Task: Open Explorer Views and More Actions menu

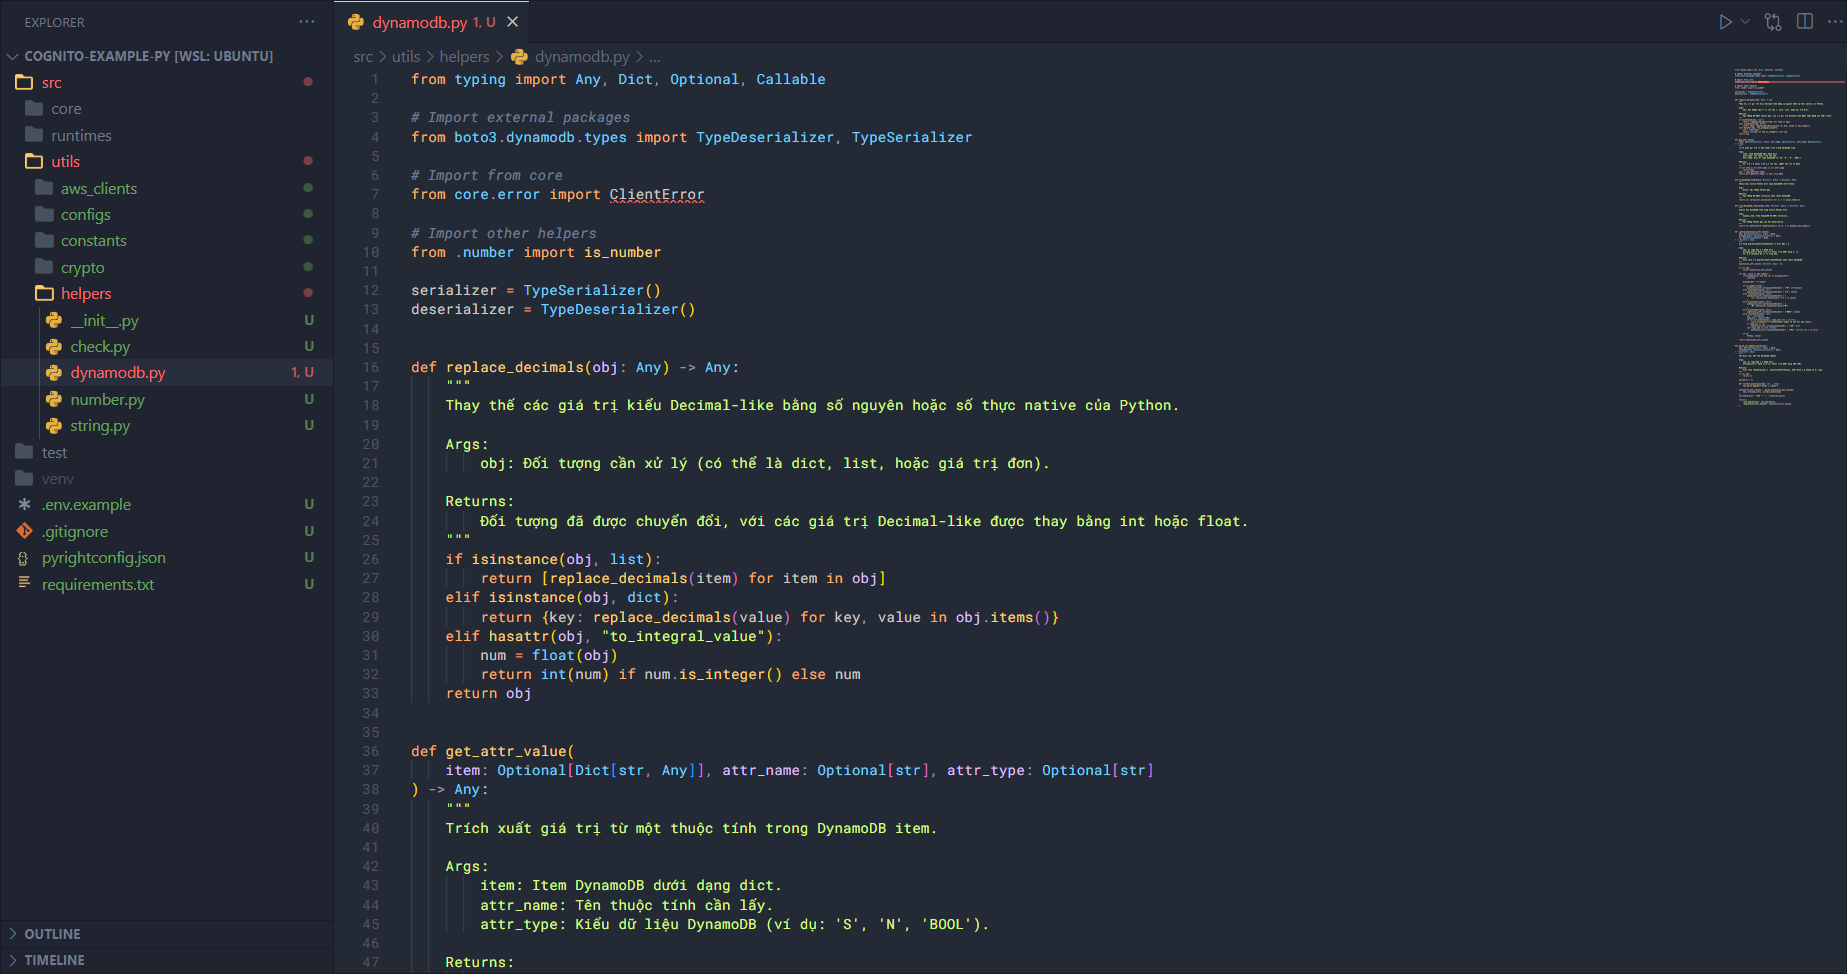Action: point(306,22)
